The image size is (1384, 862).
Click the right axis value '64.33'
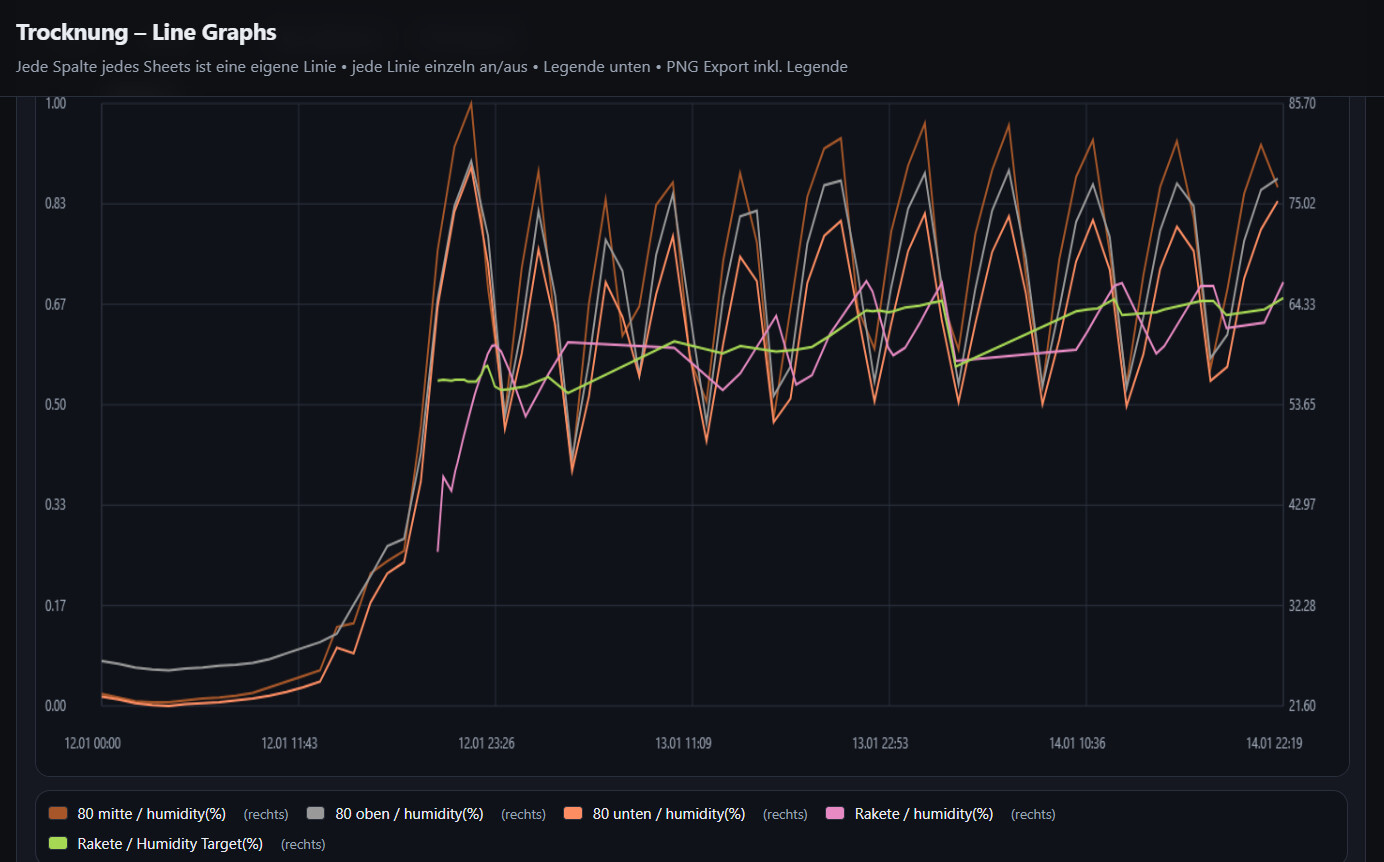[1302, 304]
